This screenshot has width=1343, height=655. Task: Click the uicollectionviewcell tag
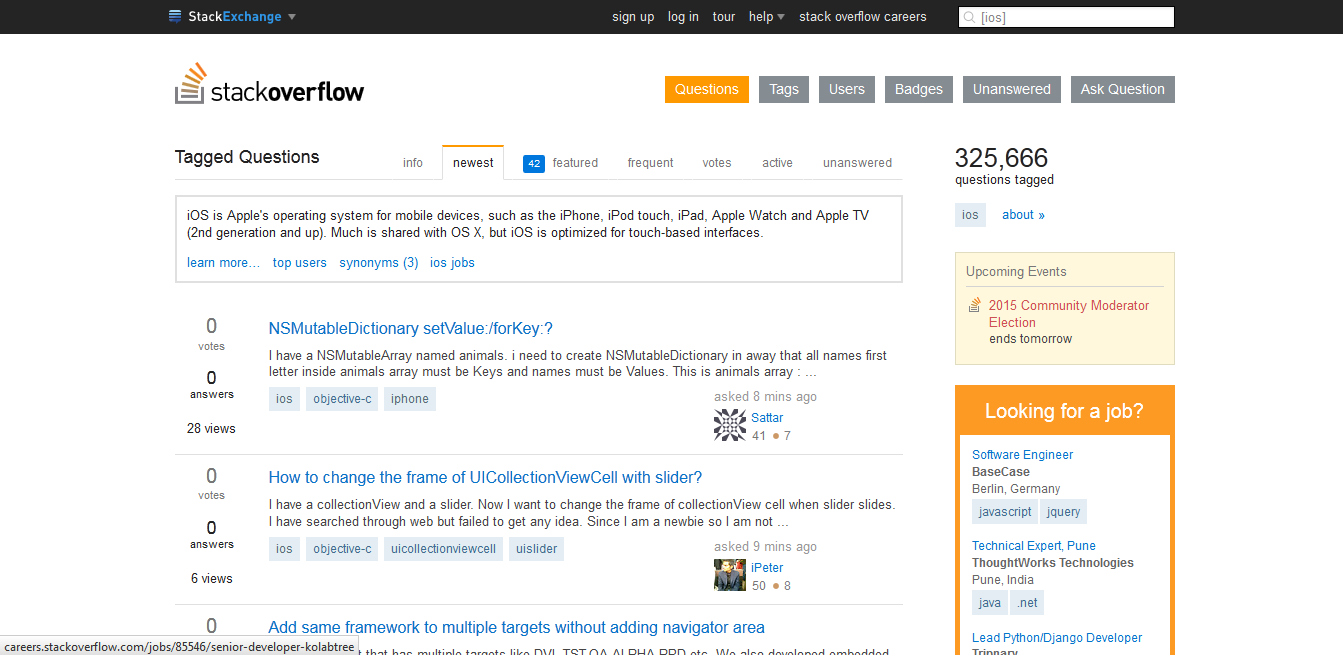(x=443, y=549)
